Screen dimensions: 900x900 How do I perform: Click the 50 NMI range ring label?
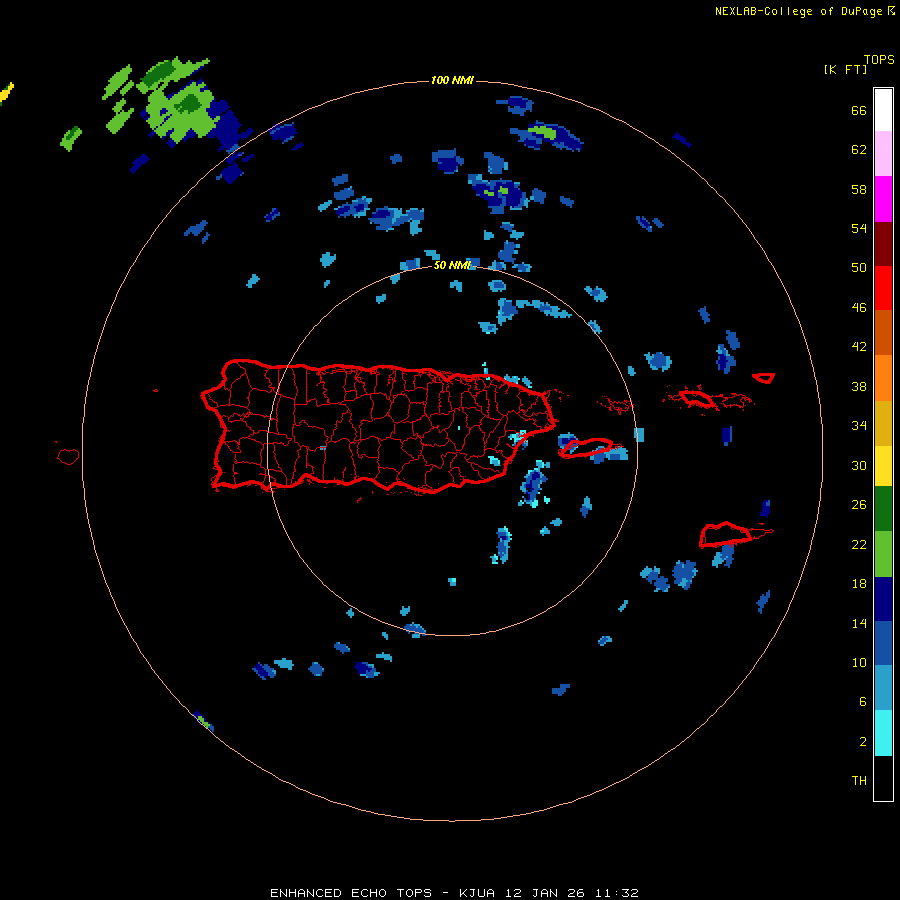[452, 265]
